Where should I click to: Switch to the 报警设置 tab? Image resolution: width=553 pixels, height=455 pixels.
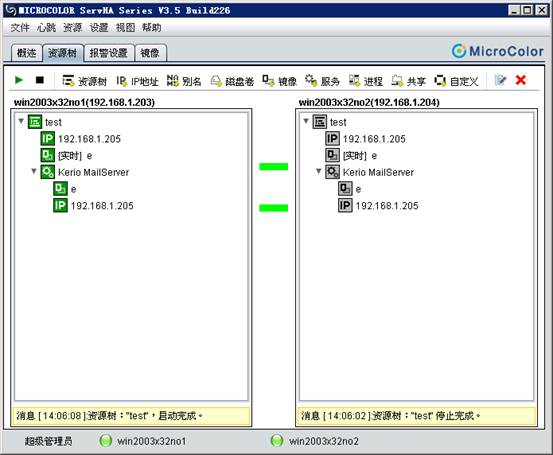tap(109, 53)
